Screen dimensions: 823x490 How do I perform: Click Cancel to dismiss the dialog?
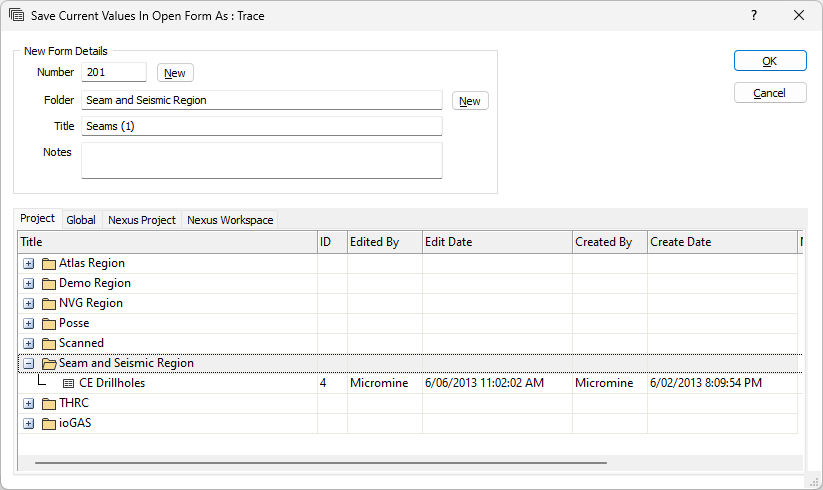click(x=769, y=93)
